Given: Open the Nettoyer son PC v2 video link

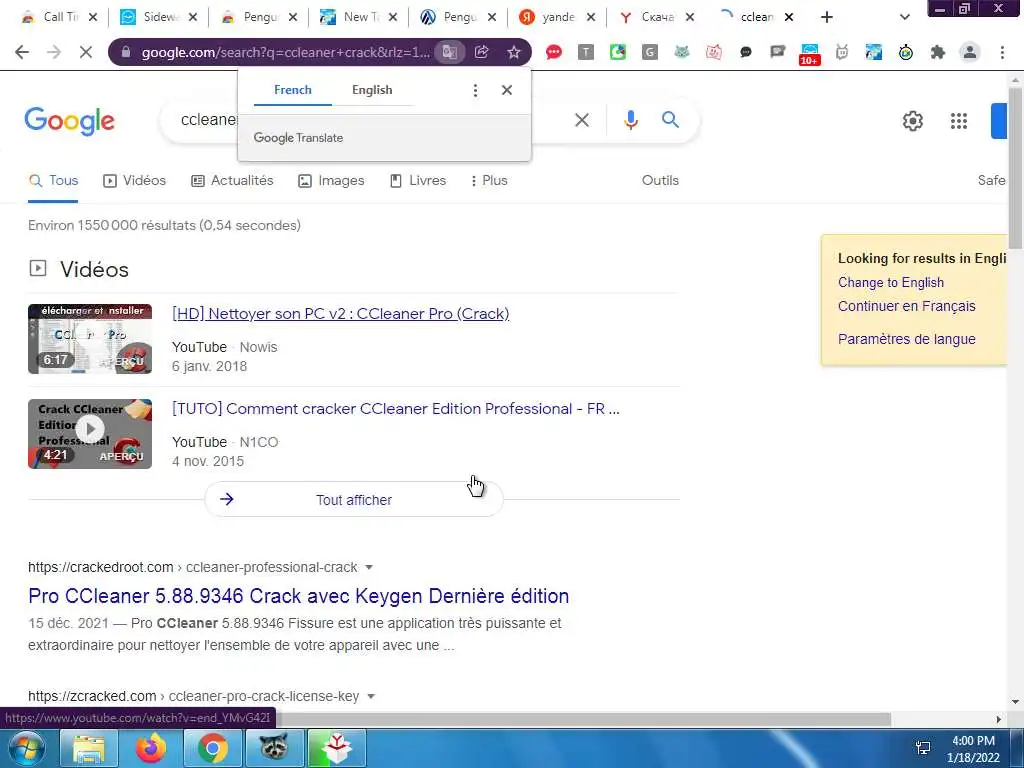Looking at the screenshot, I should (x=340, y=313).
